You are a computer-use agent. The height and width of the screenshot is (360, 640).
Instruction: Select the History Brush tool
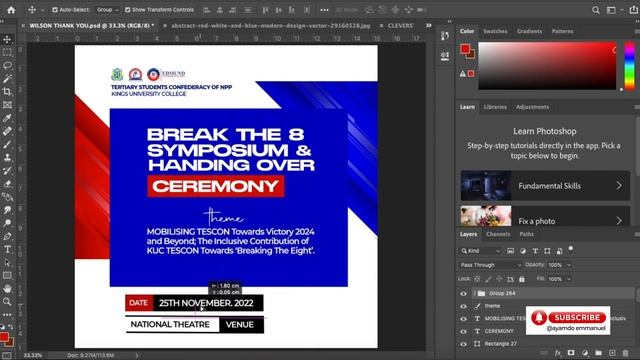click(7, 171)
